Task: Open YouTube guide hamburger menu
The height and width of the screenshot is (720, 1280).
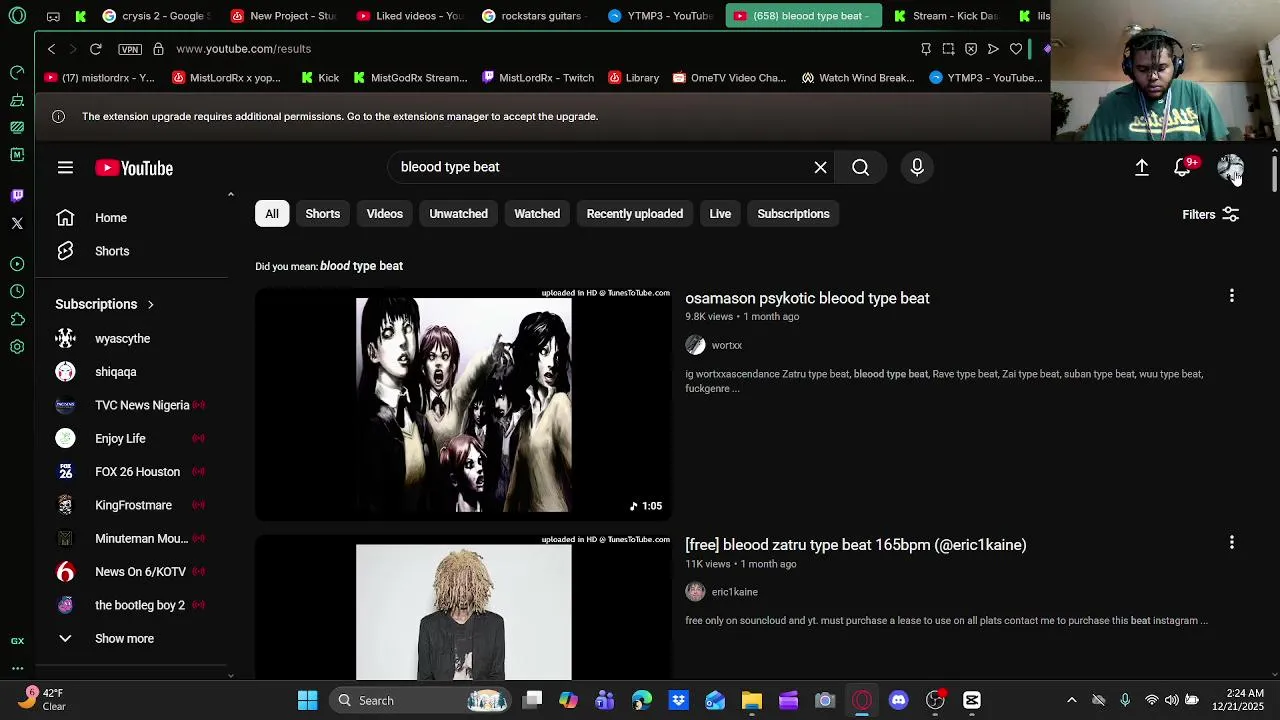Action: tap(65, 168)
